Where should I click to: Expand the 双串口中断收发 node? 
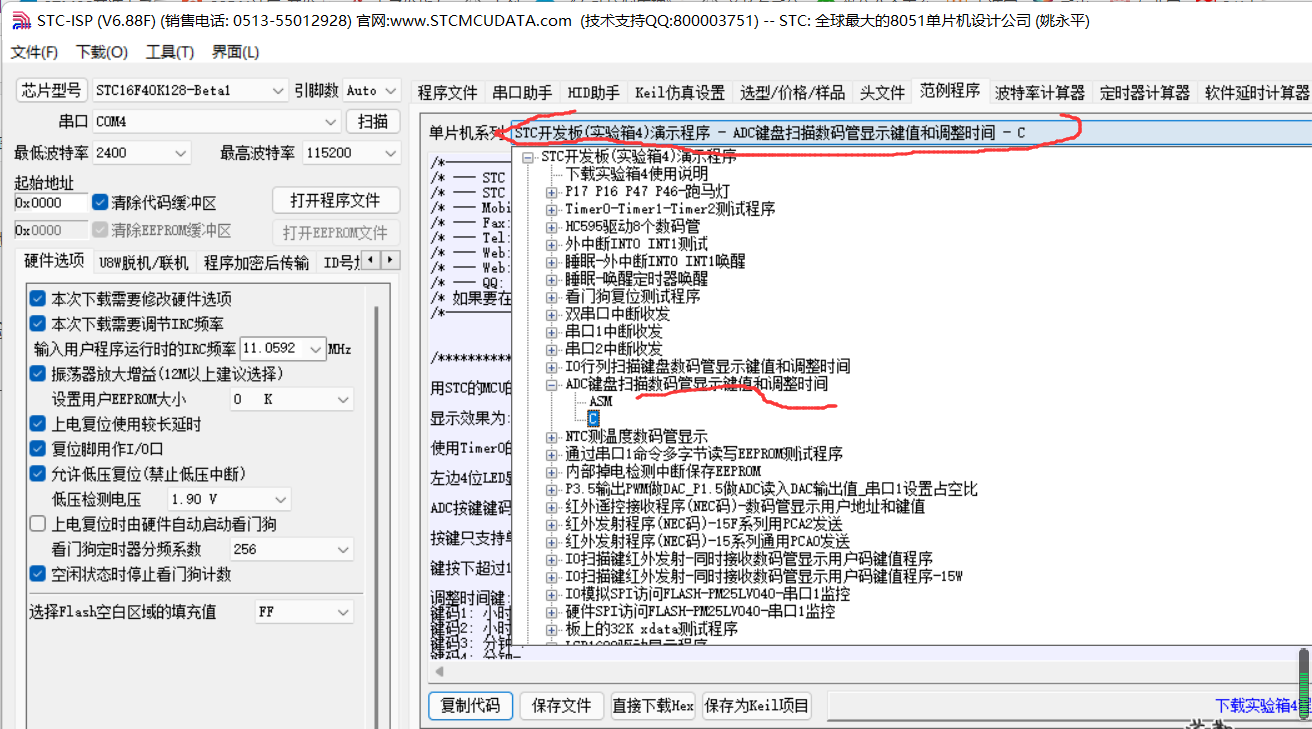tap(551, 314)
